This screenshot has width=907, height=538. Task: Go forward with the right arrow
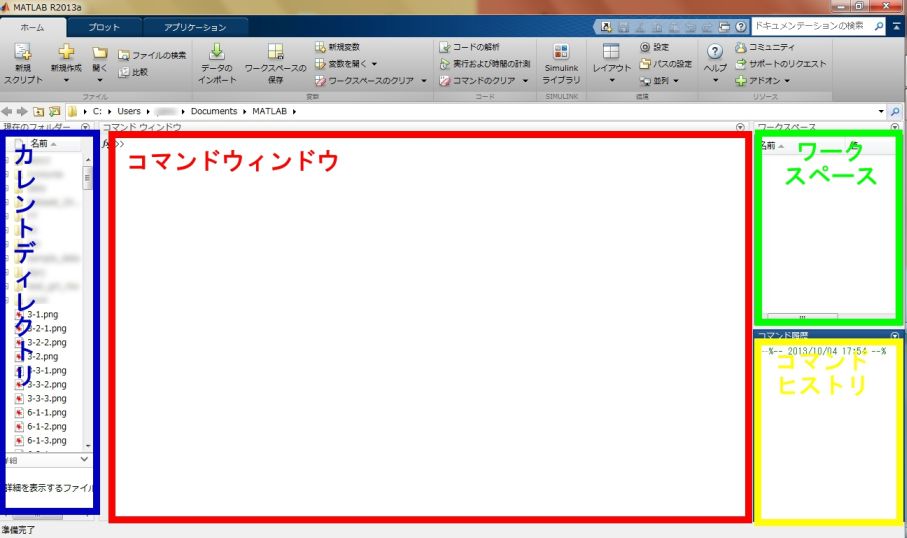tap(22, 111)
